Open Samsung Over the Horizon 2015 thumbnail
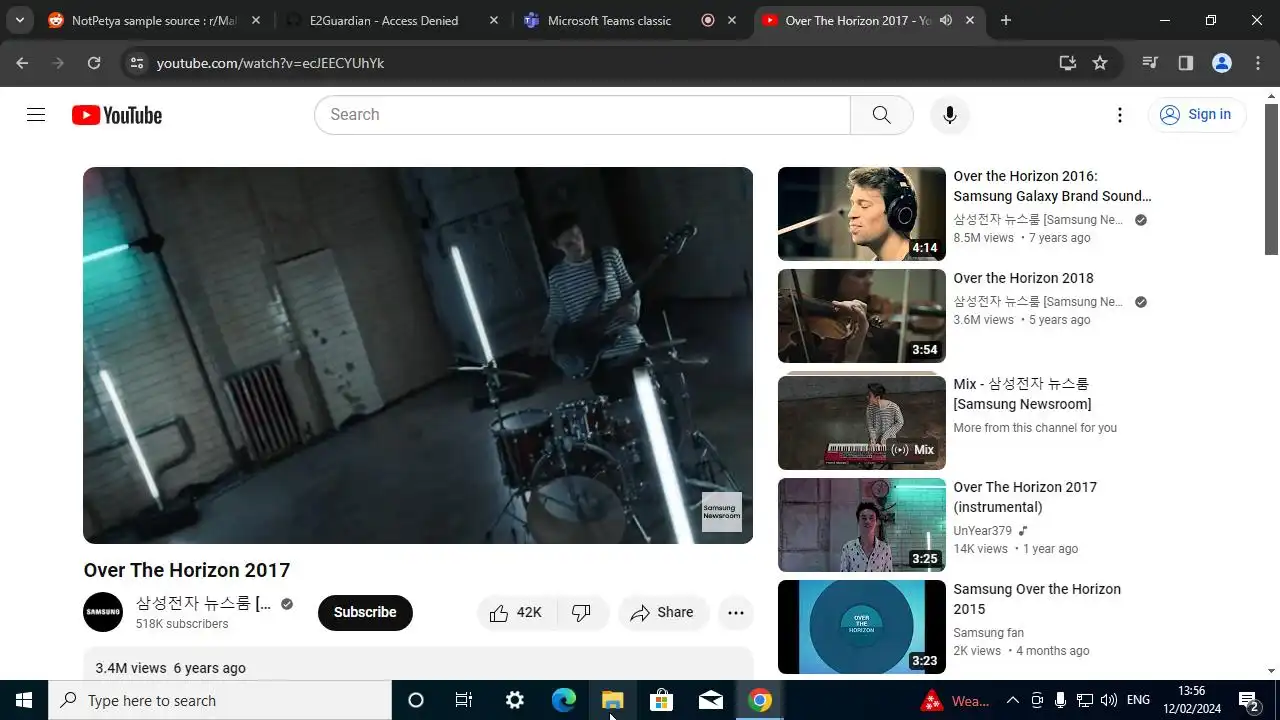Screen dimensions: 1280x720 [862, 627]
